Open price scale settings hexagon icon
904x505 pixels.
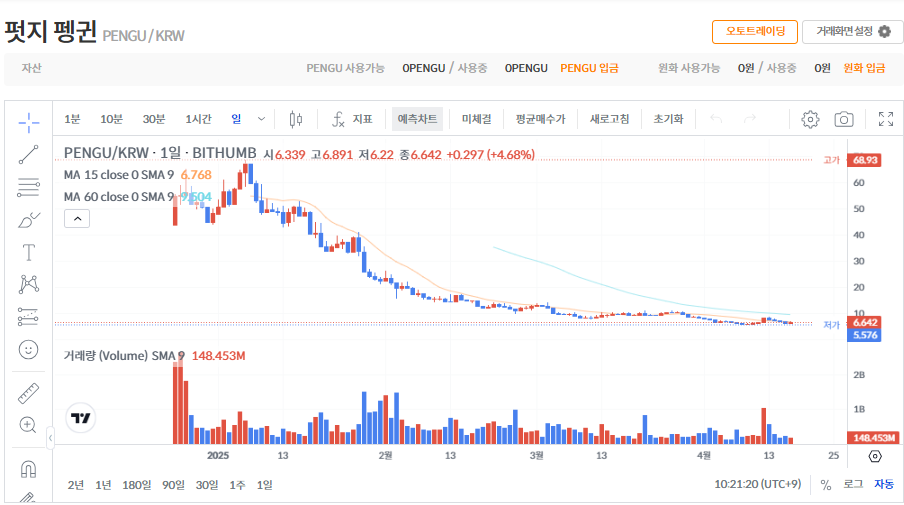click(x=875, y=457)
